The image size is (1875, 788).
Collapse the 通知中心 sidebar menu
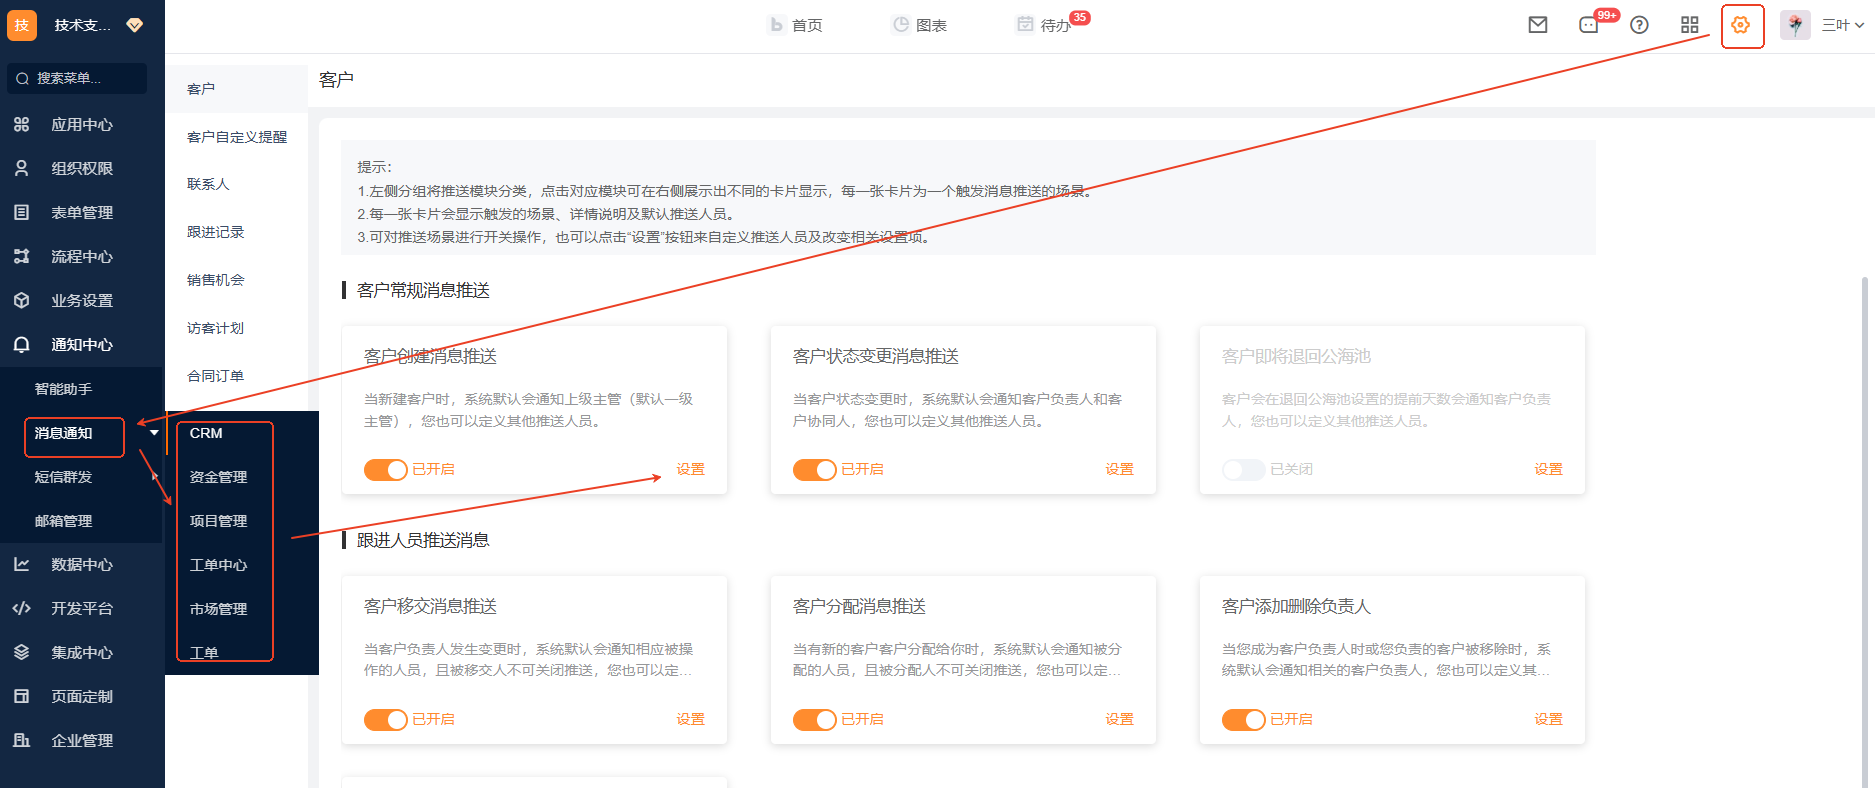82,345
